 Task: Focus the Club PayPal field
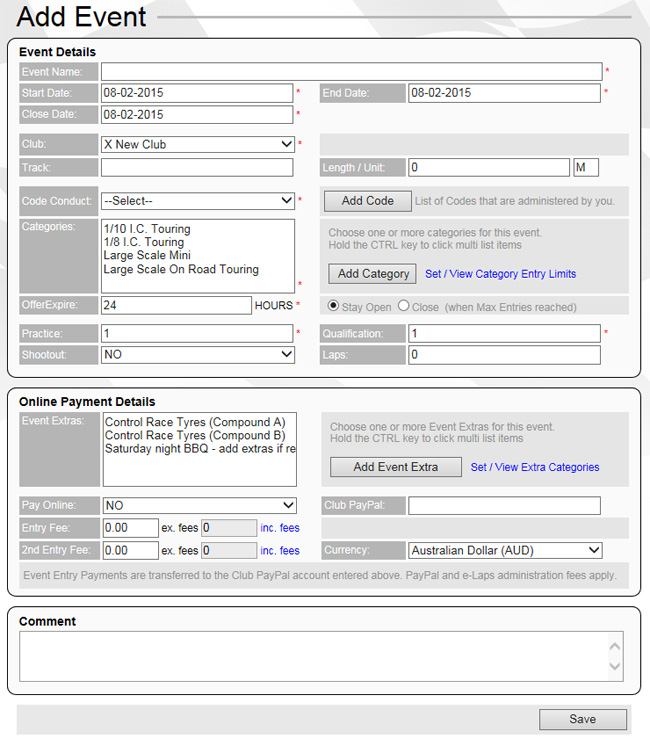(x=504, y=505)
